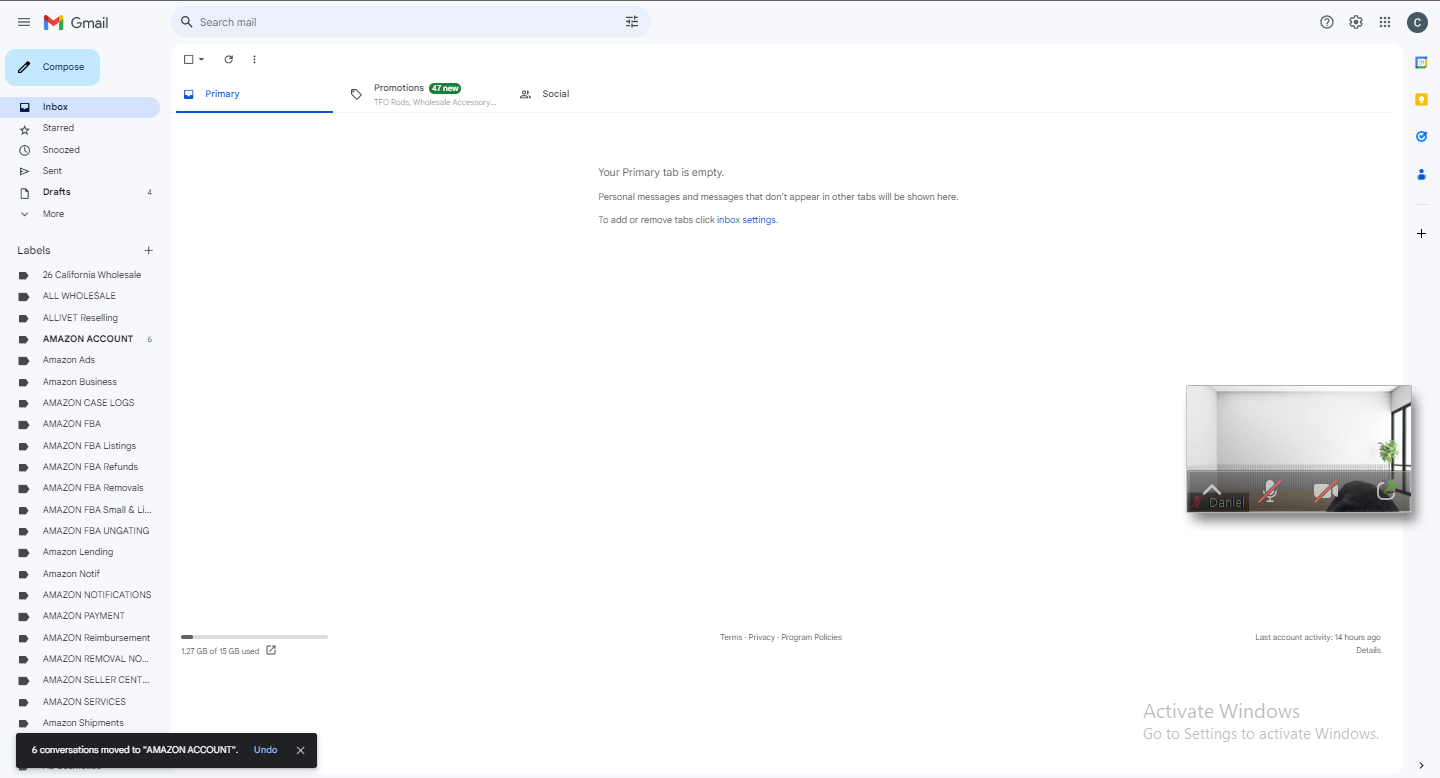Open the Gmail main menu hamburger
The width and height of the screenshot is (1440, 778).
[24, 22]
